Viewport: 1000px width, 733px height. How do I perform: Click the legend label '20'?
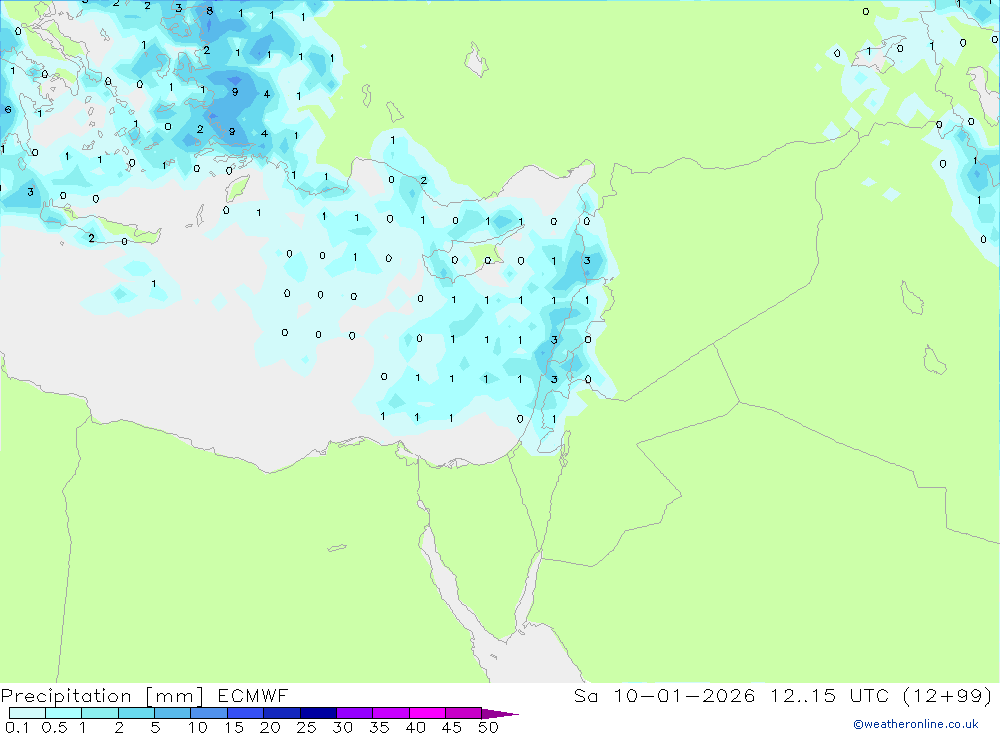point(270,727)
